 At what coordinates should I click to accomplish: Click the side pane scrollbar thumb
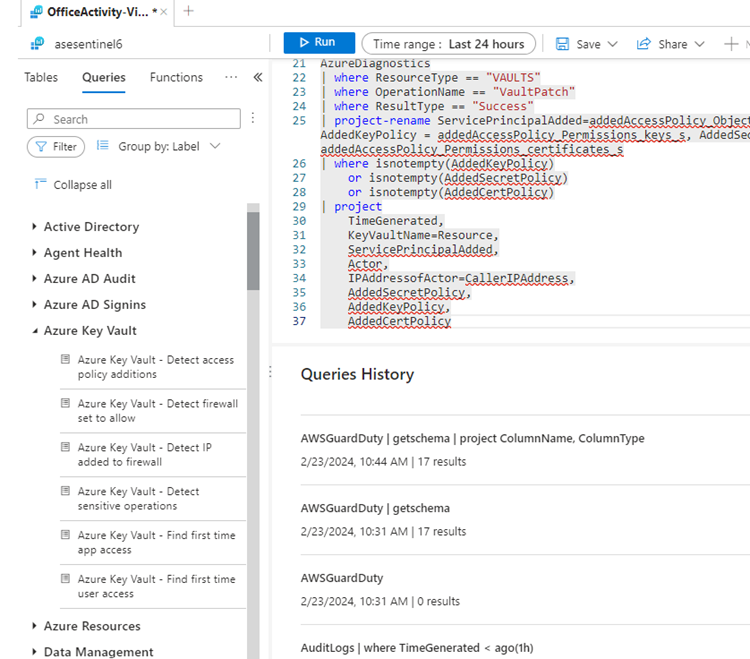tap(253, 251)
